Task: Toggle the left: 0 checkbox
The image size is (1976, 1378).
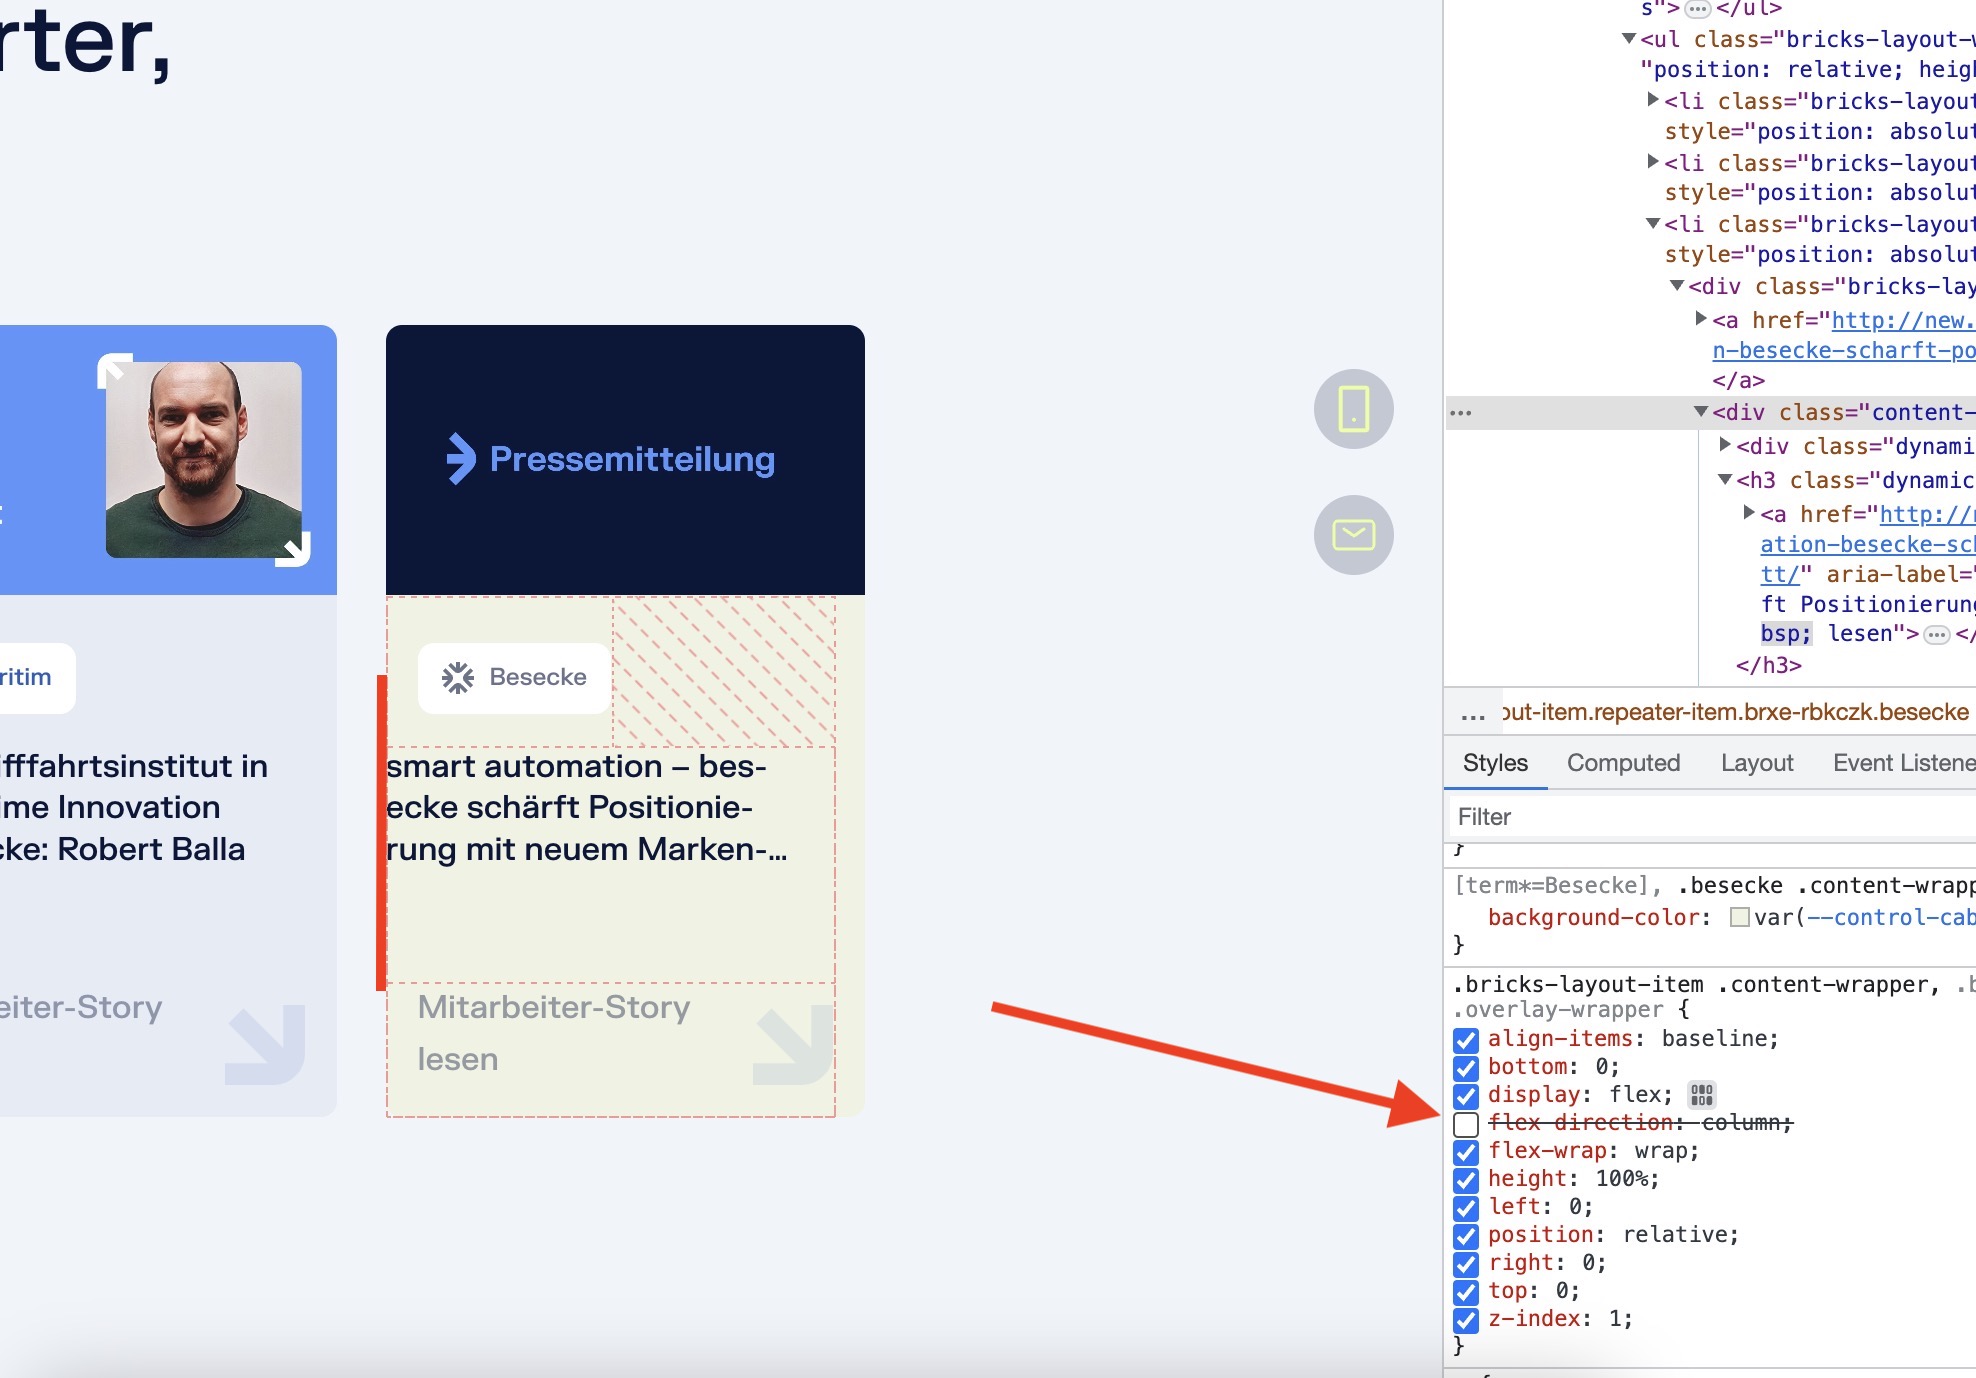Action: pos(1466,1208)
